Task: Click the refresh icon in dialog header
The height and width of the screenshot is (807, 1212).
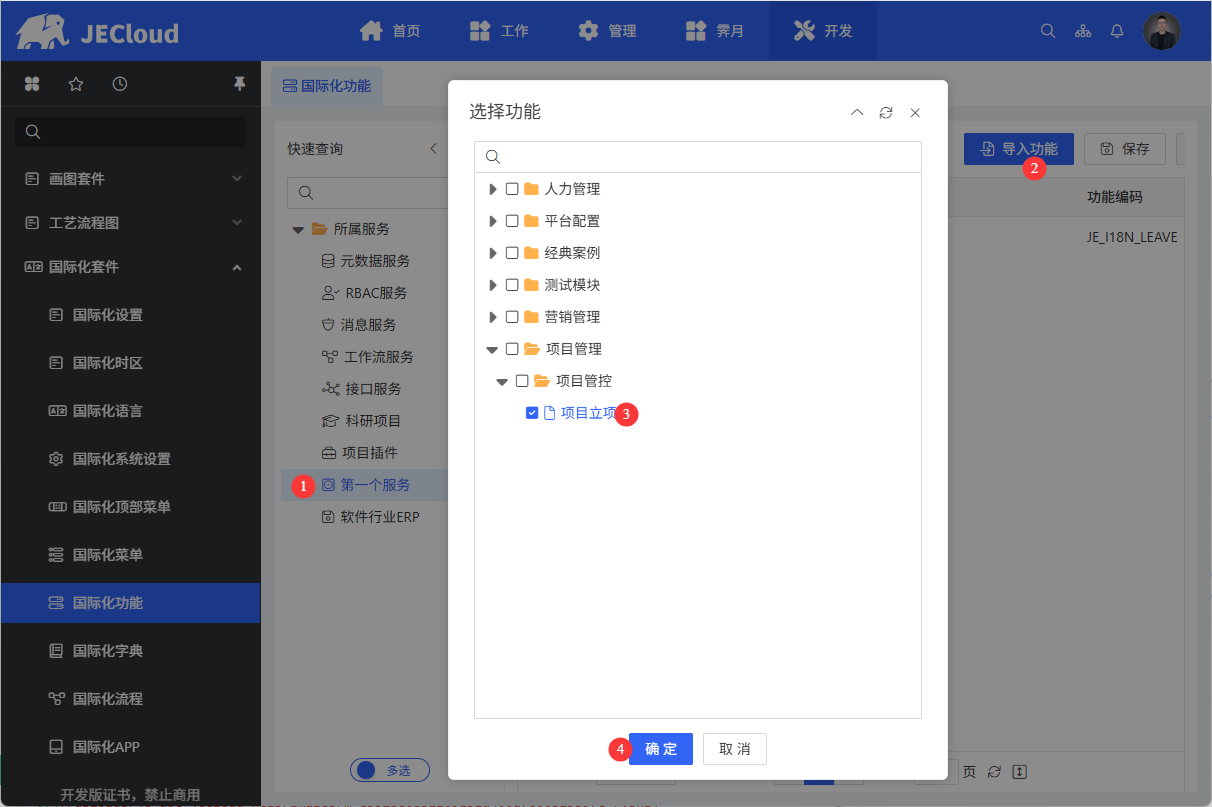Action: coord(885,113)
